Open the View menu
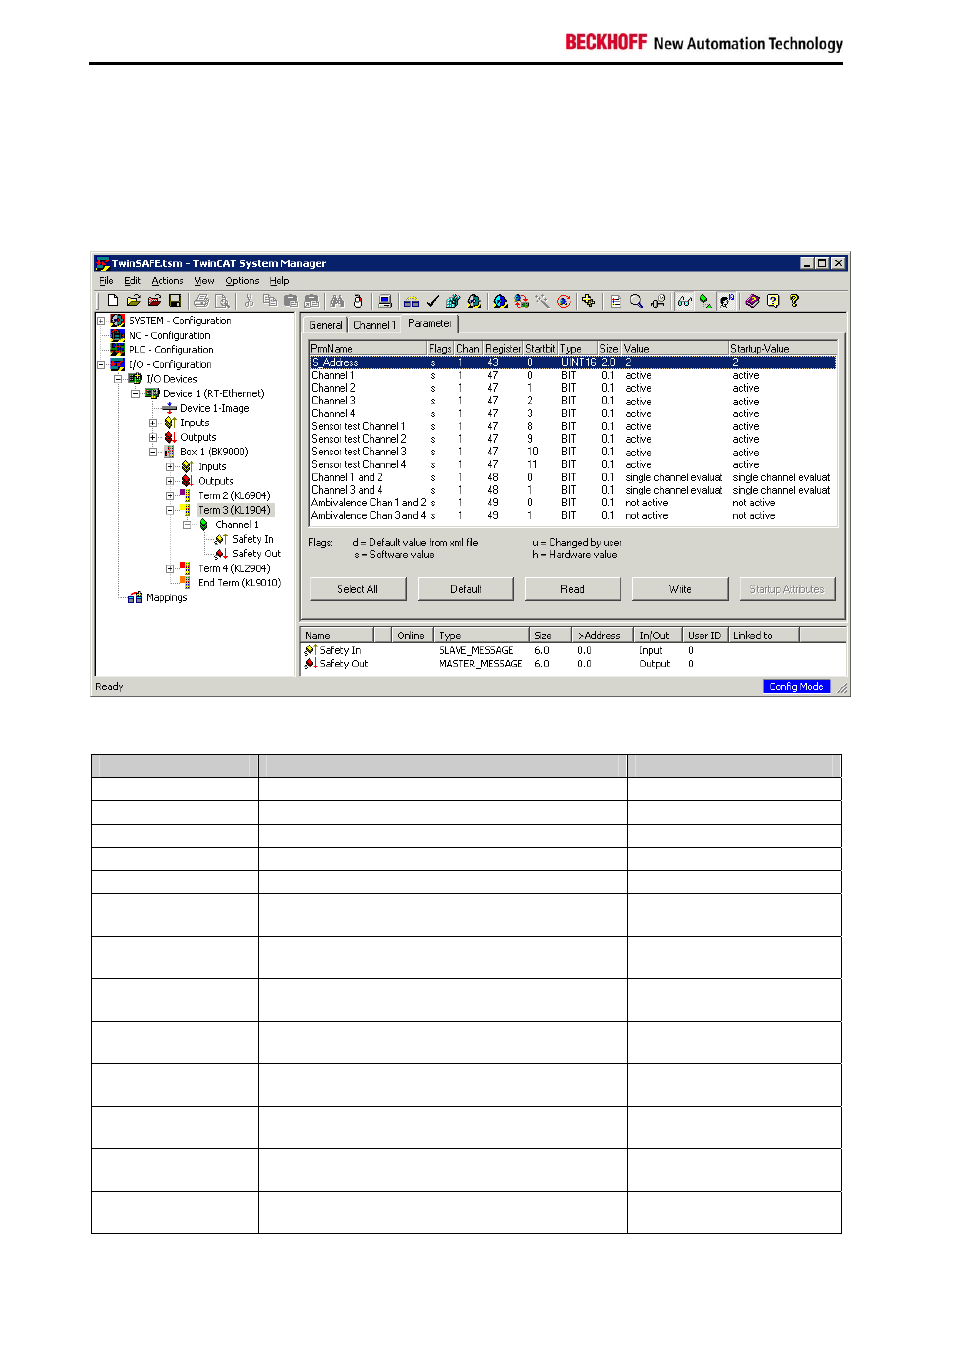This screenshot has width=954, height=1350. 204,281
